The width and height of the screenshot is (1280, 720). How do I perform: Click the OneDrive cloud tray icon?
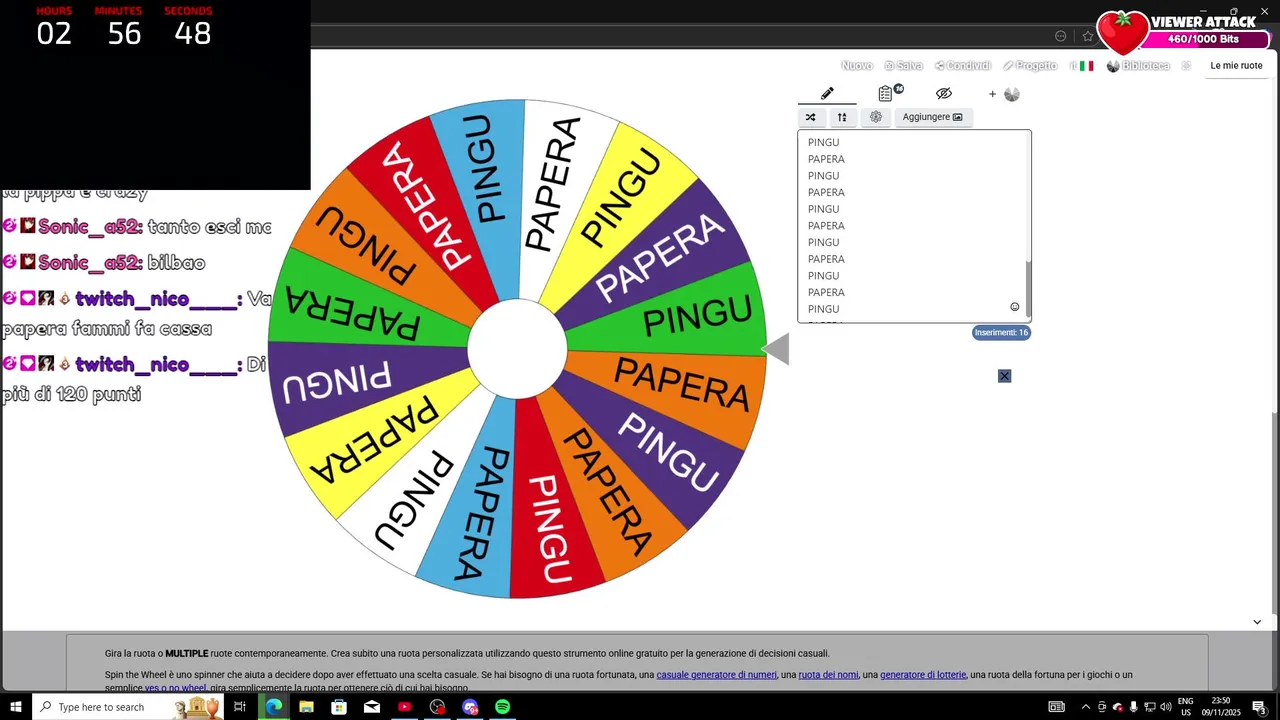pos(1118,707)
